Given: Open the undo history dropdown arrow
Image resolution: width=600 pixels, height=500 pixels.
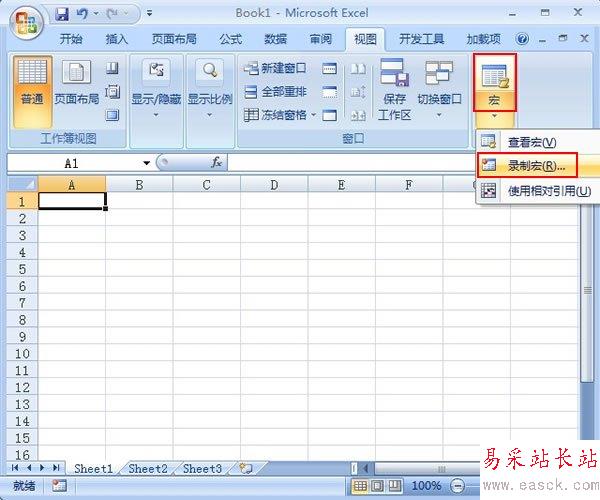Looking at the screenshot, I should click(x=96, y=14).
